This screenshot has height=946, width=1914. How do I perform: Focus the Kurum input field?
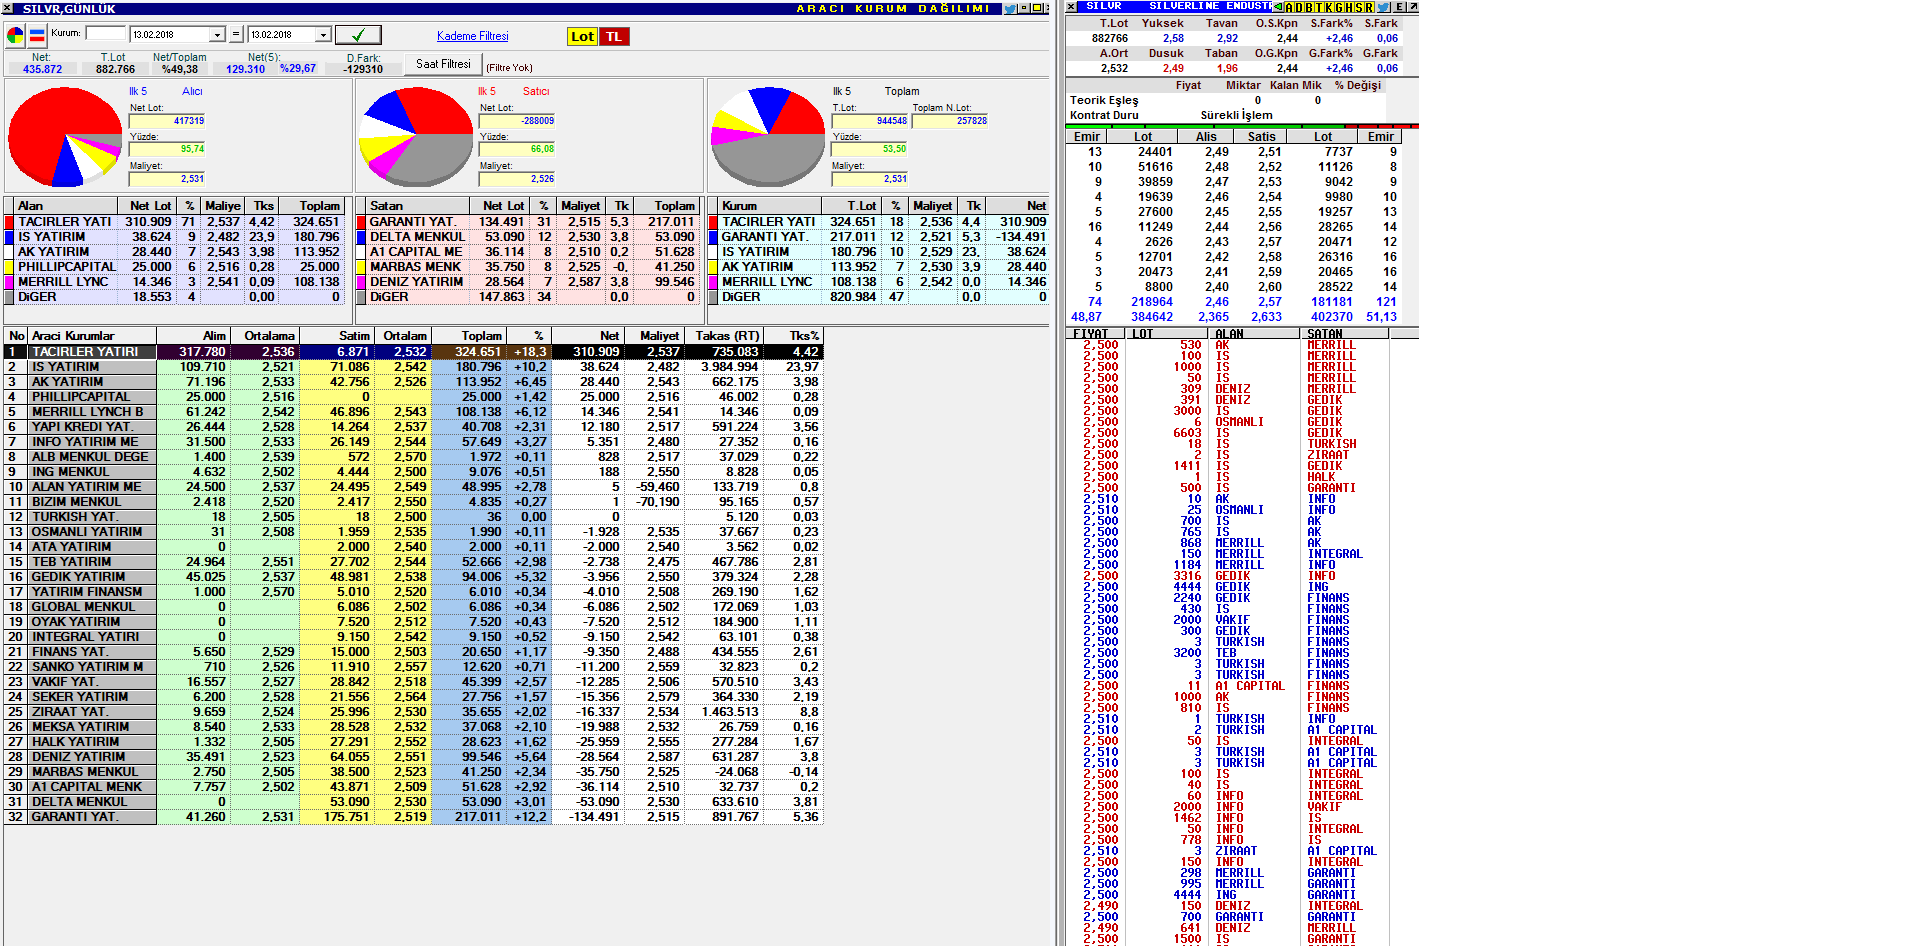point(105,33)
